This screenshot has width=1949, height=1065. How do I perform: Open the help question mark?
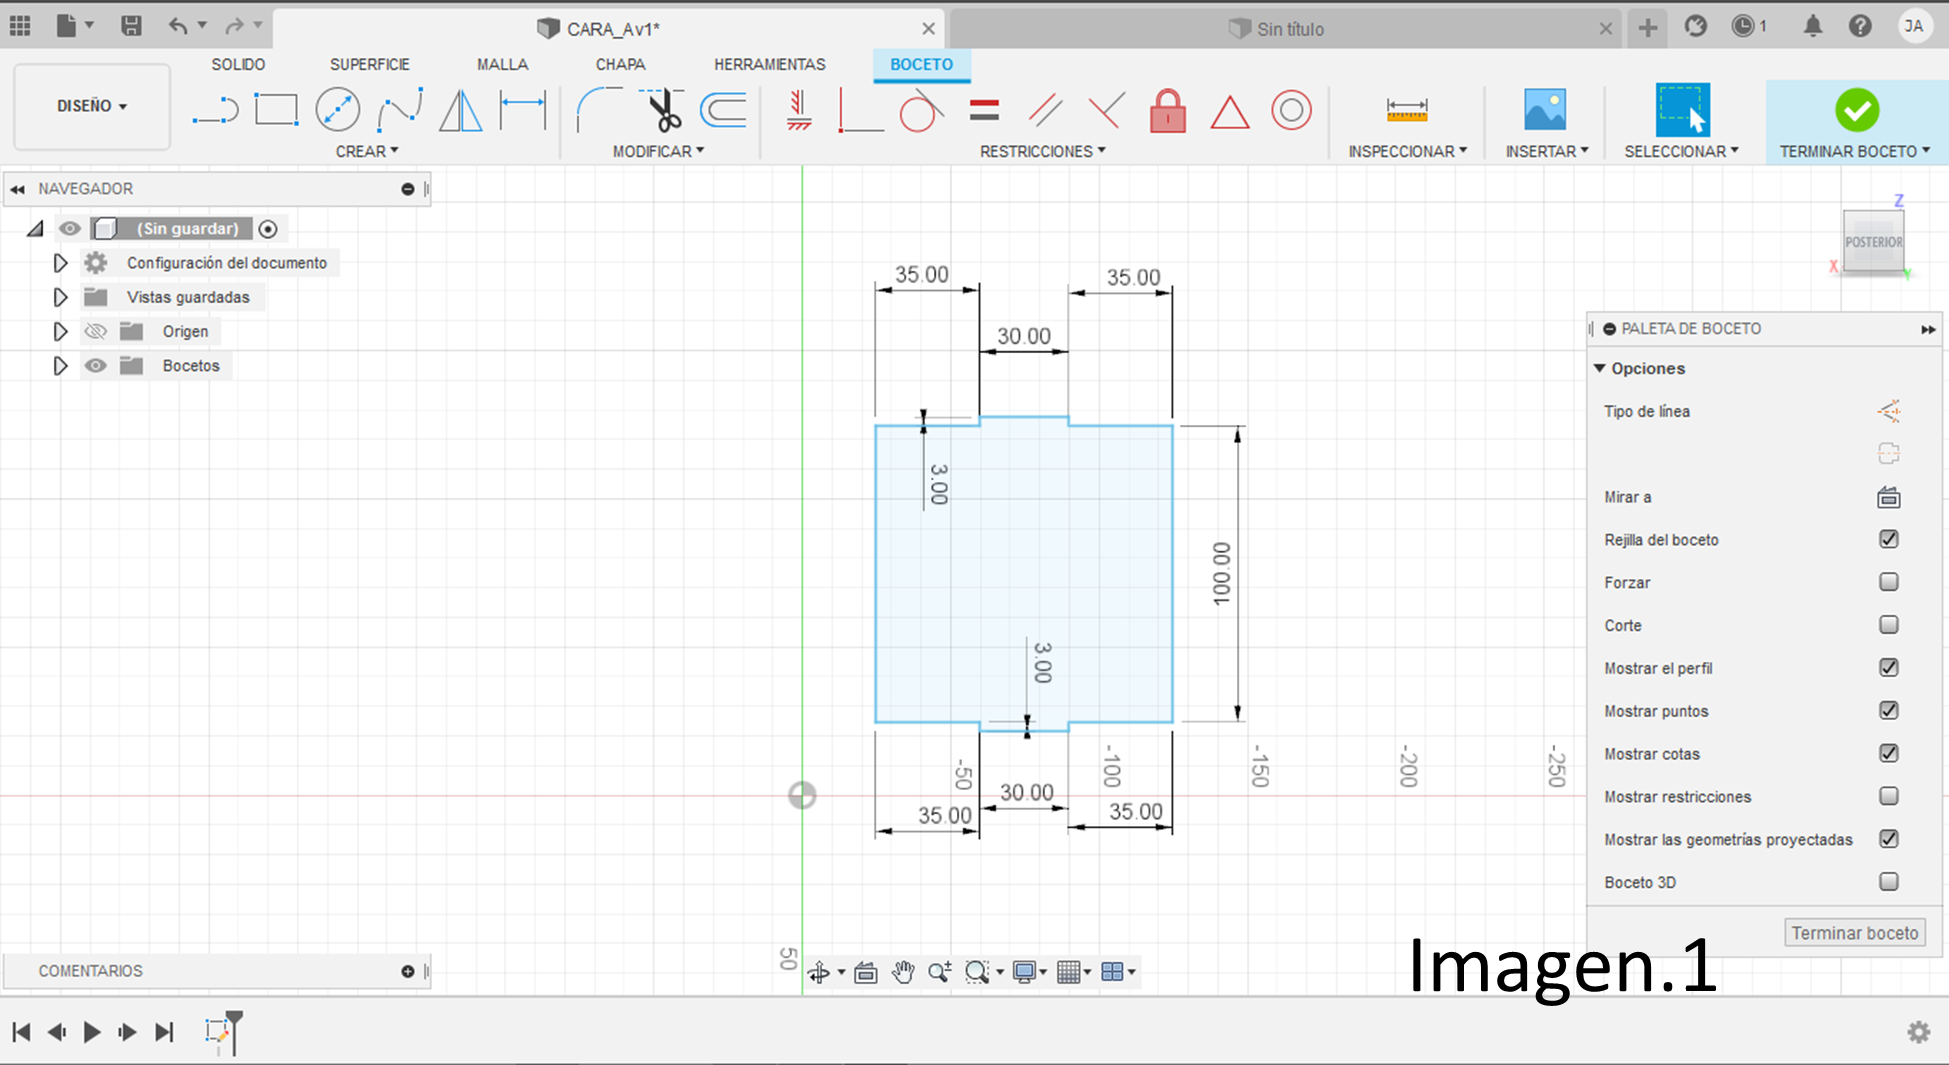click(x=1860, y=27)
